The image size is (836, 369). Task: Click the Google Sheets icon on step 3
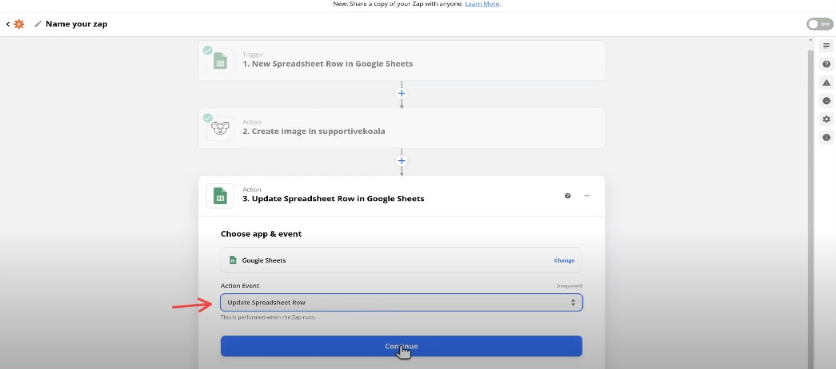(x=220, y=196)
